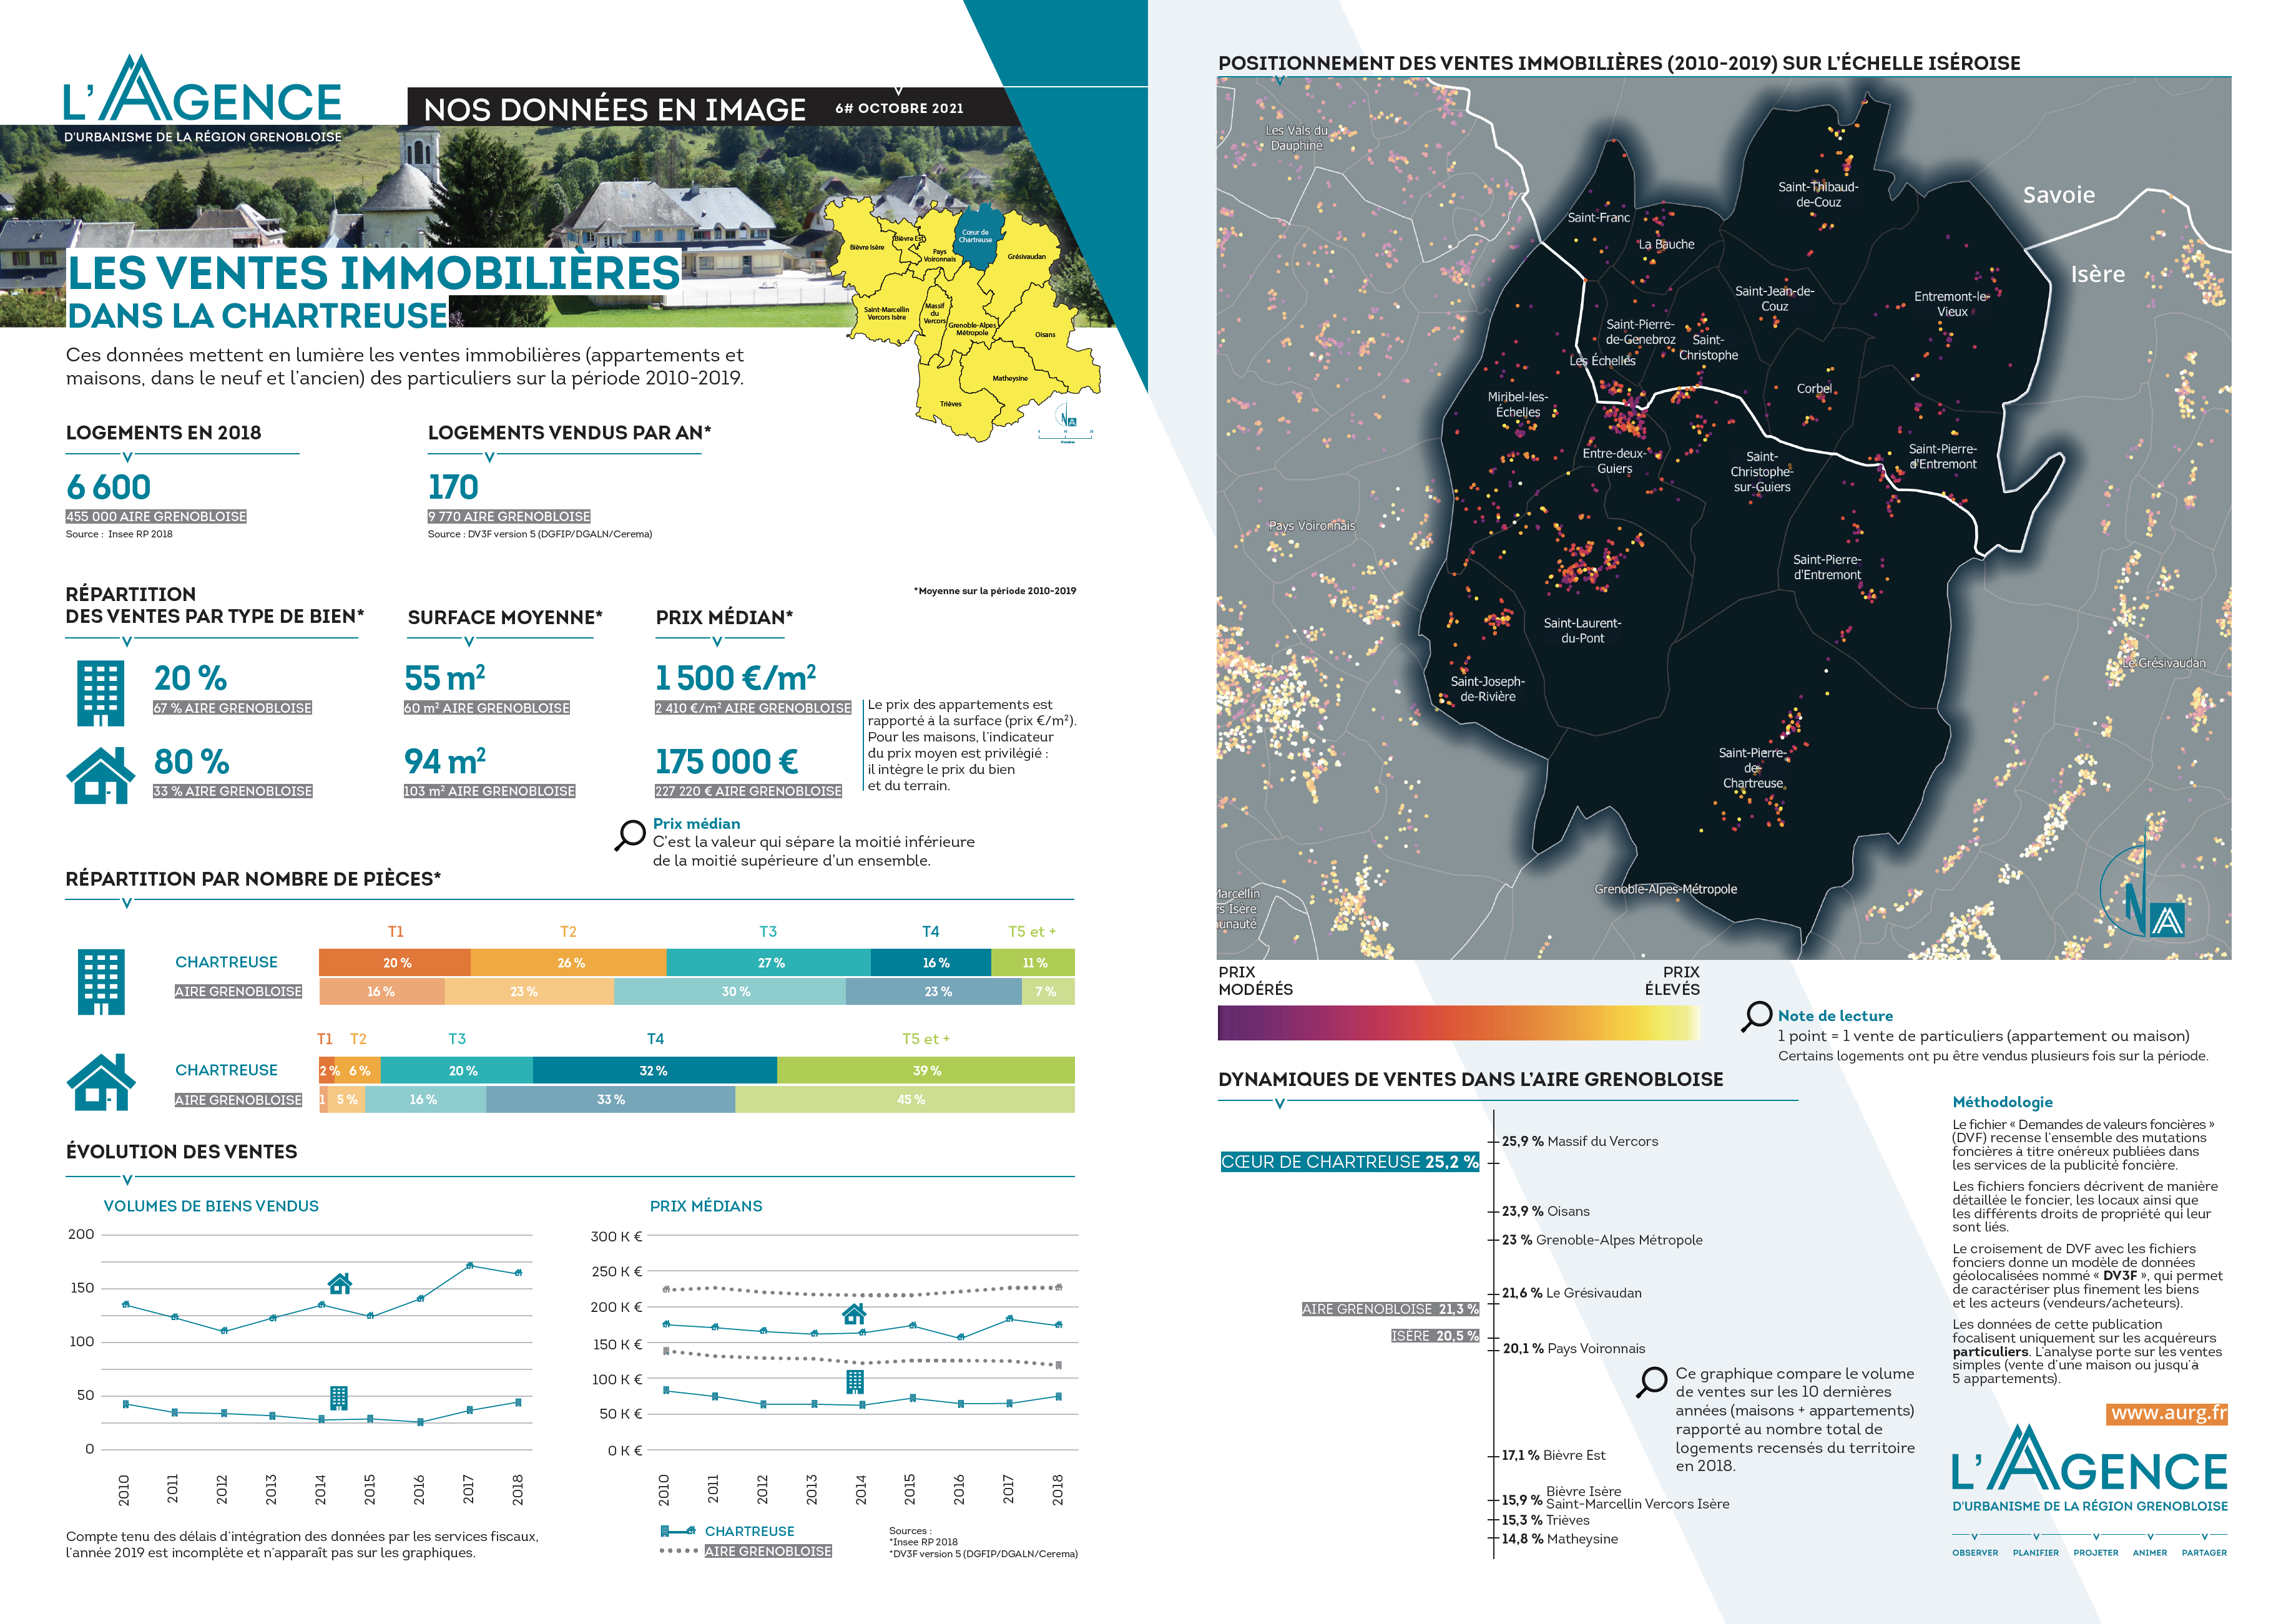Screen dimensions: 2296x1624
Task: Click the house icon on the volumes chart
Action: click(x=340, y=1283)
